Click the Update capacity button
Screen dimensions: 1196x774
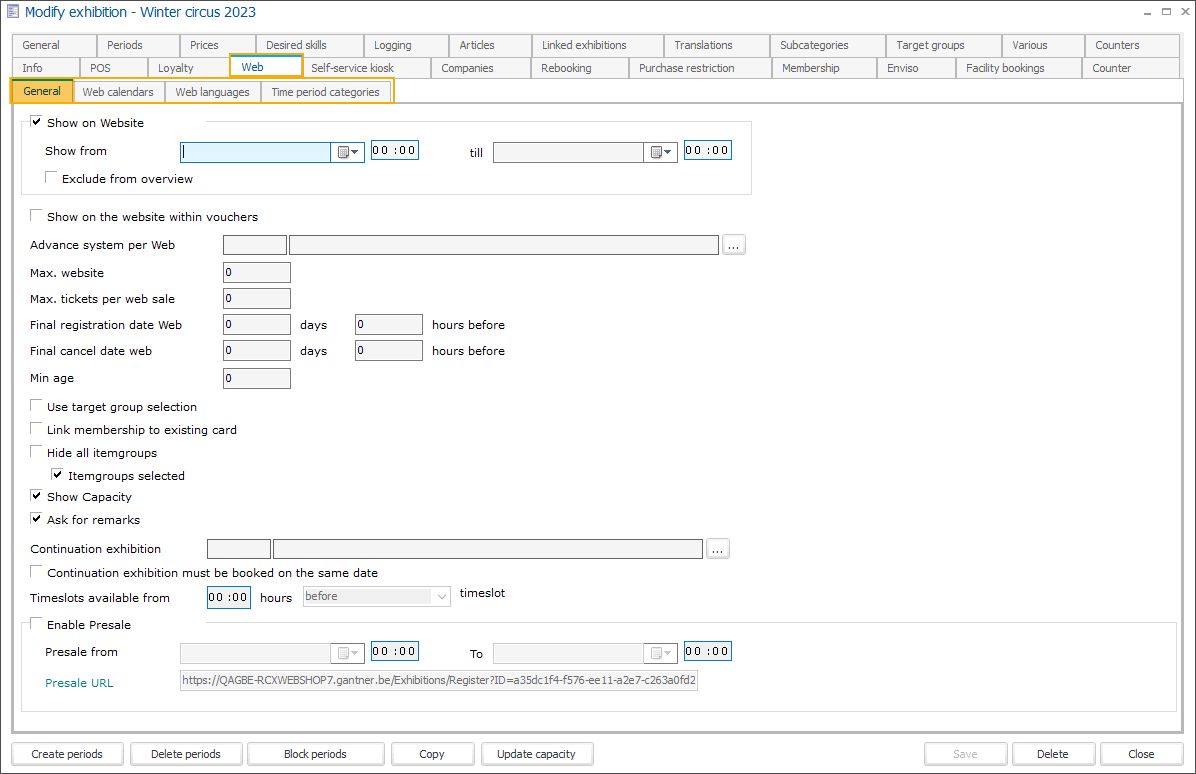click(536, 754)
